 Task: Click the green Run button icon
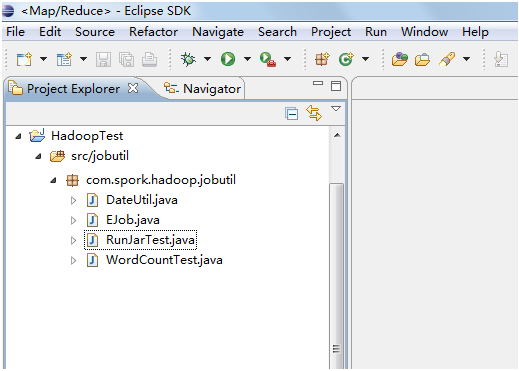(228, 59)
